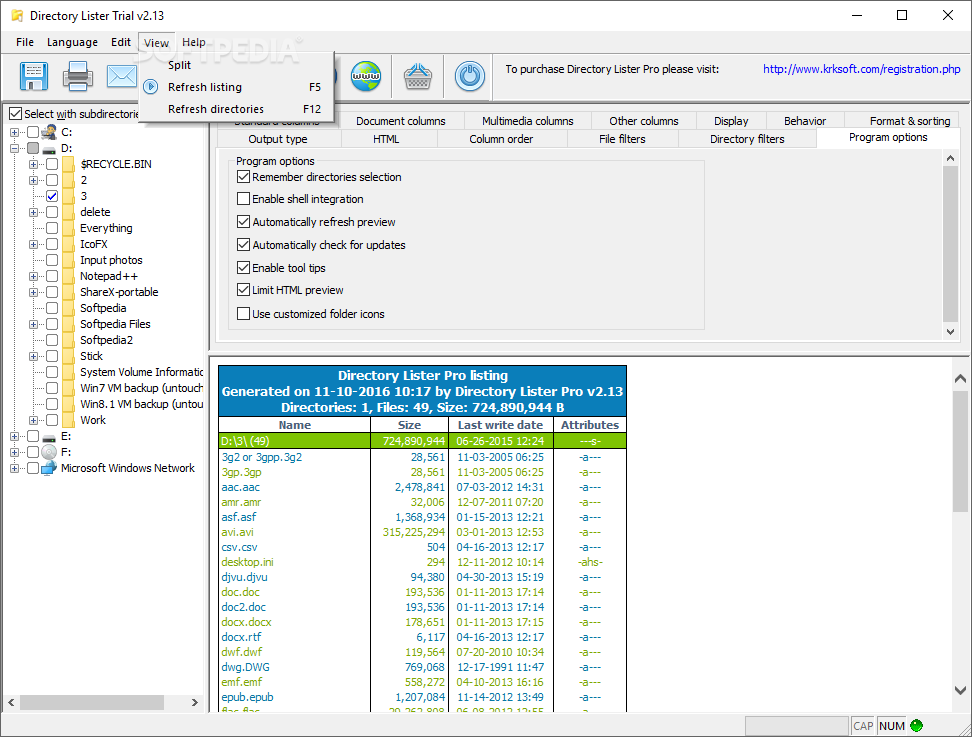Expand the IcoFX folder node

[33, 244]
